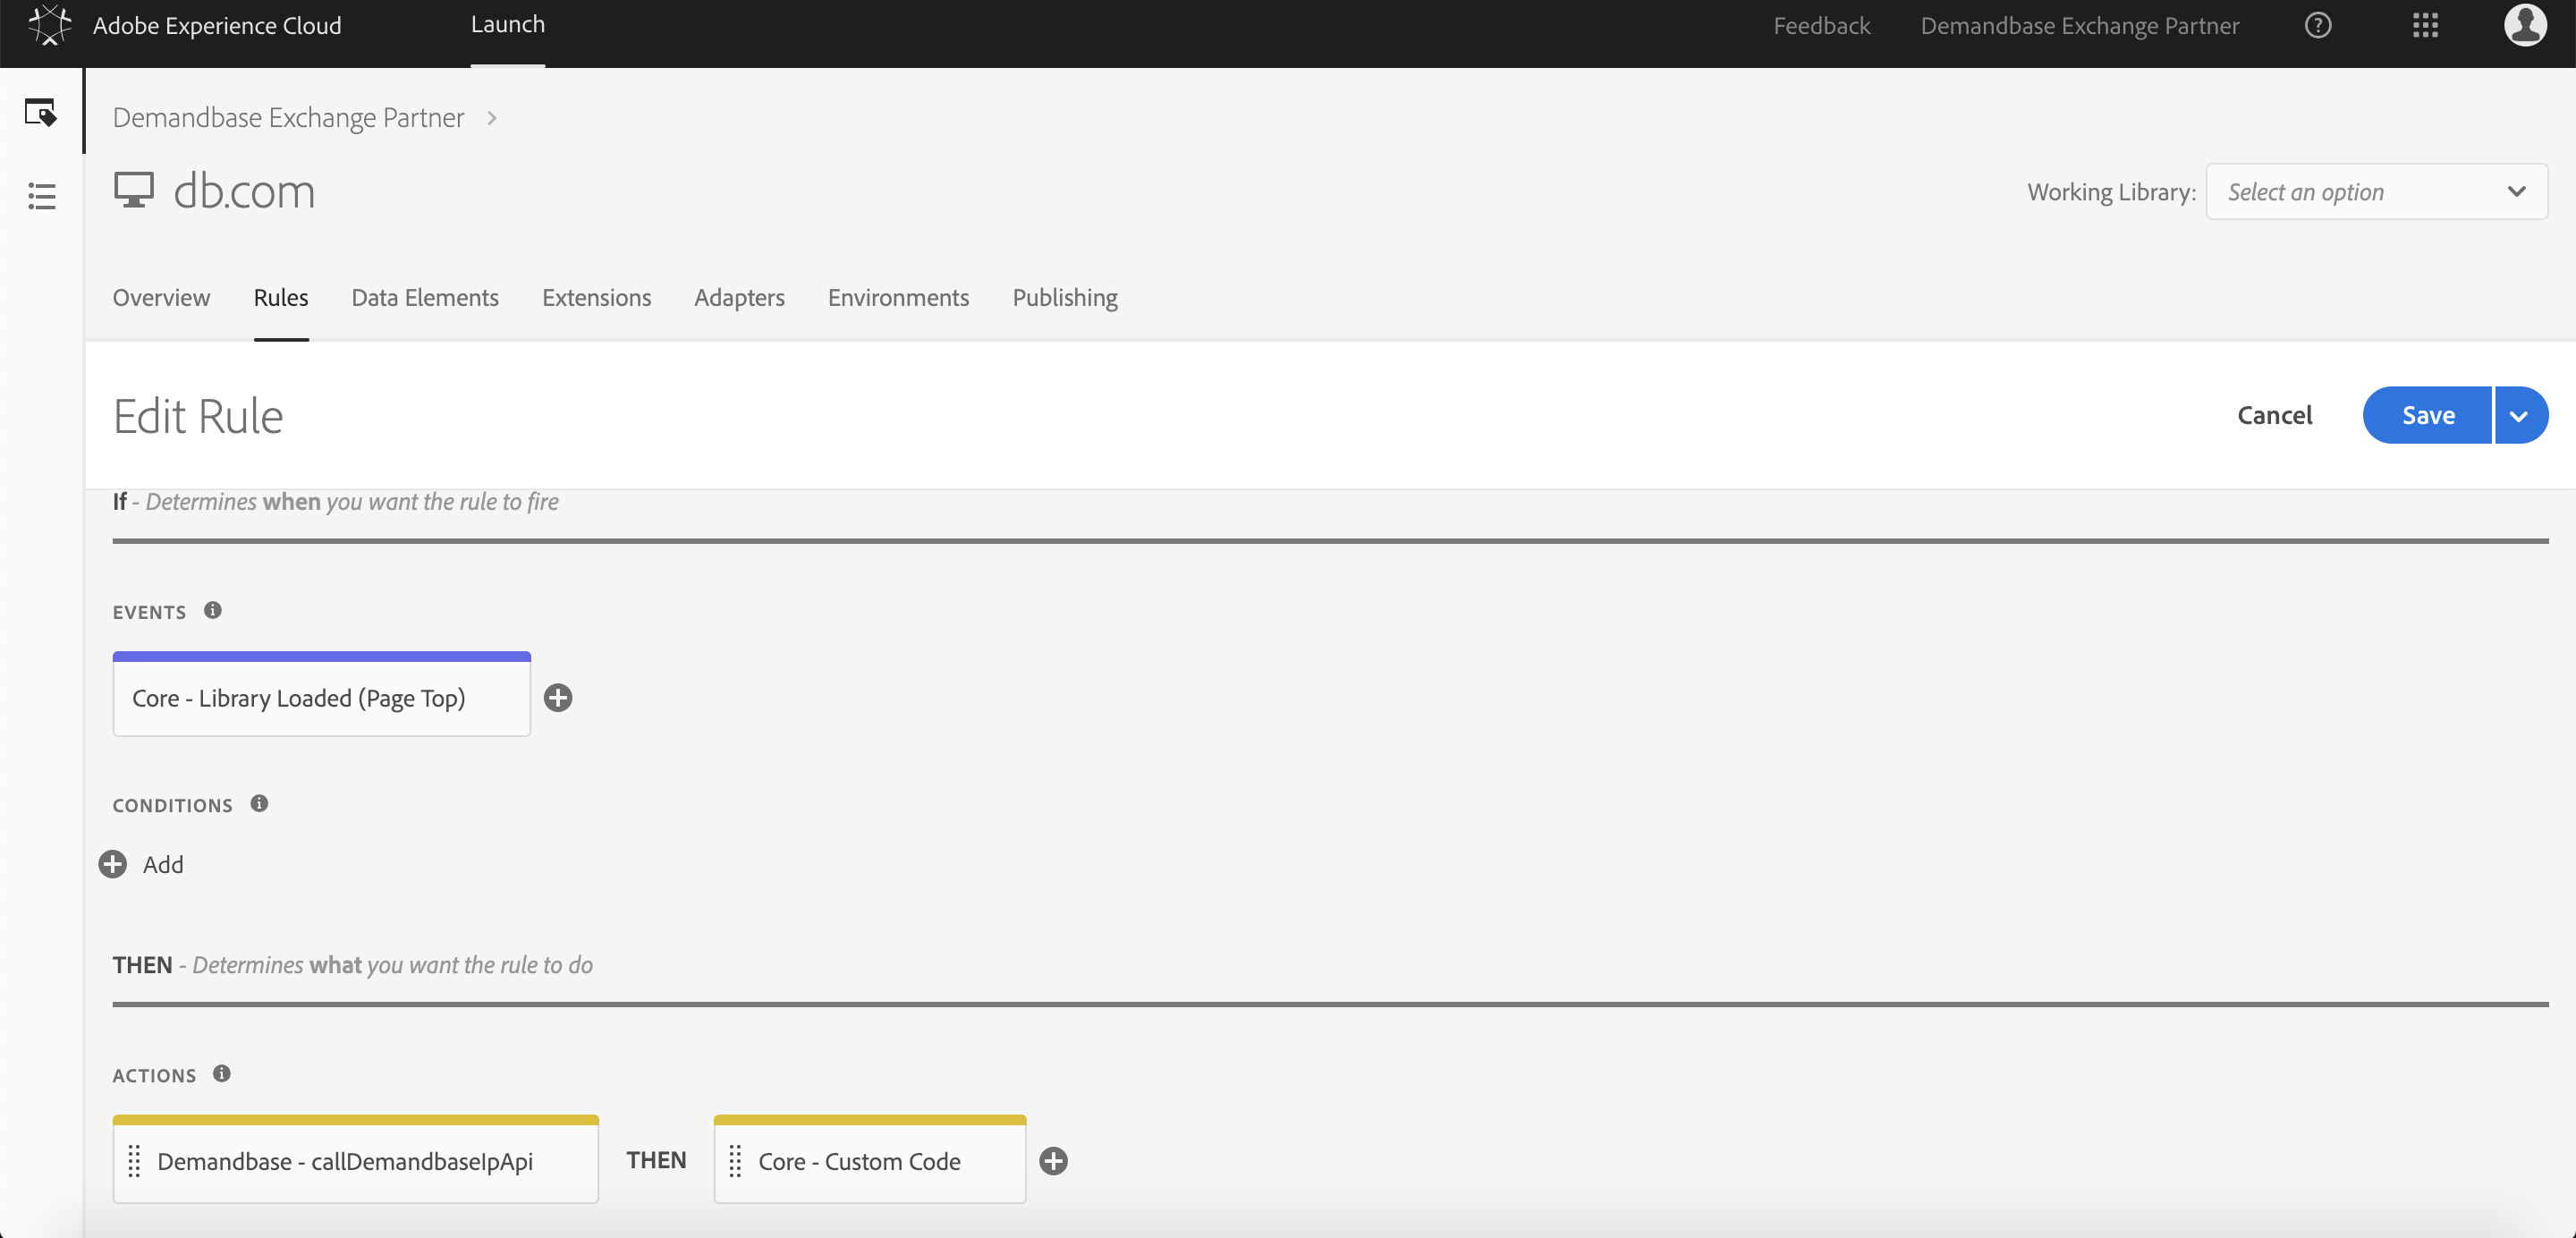2576x1238 pixels.
Task: Click the info icon next to CONDITIONS
Action: tap(259, 803)
